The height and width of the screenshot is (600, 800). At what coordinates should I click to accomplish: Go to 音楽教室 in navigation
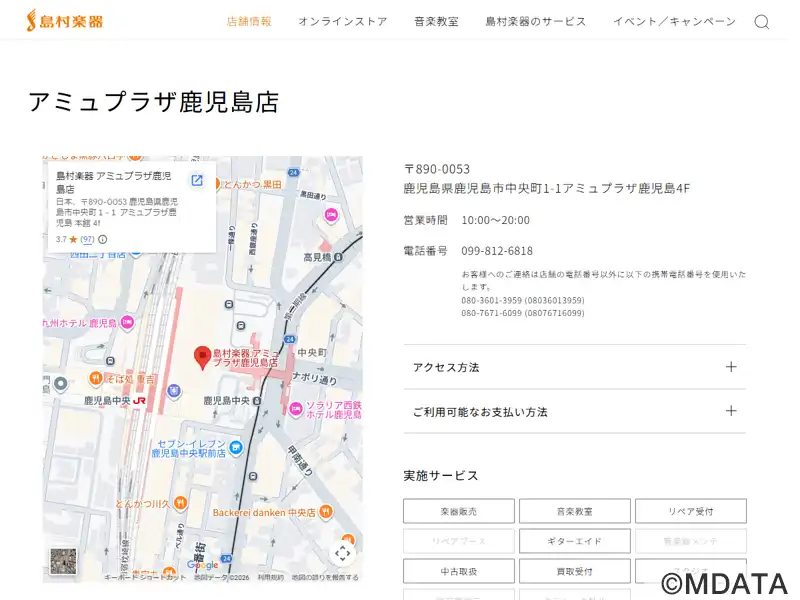click(x=436, y=21)
